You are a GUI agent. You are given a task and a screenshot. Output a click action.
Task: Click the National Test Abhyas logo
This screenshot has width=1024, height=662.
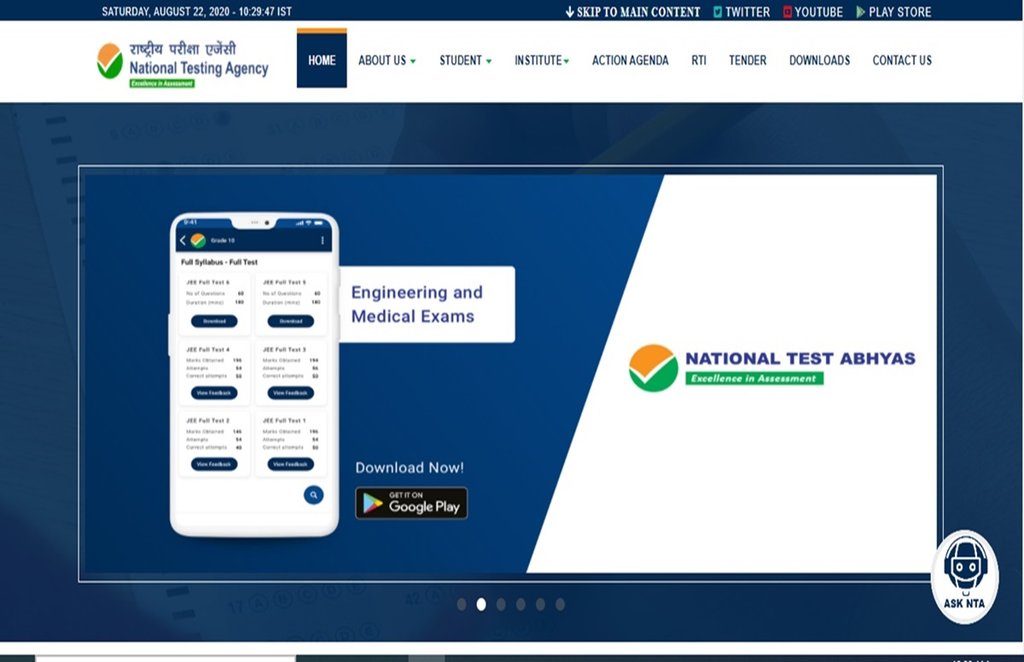tap(771, 367)
